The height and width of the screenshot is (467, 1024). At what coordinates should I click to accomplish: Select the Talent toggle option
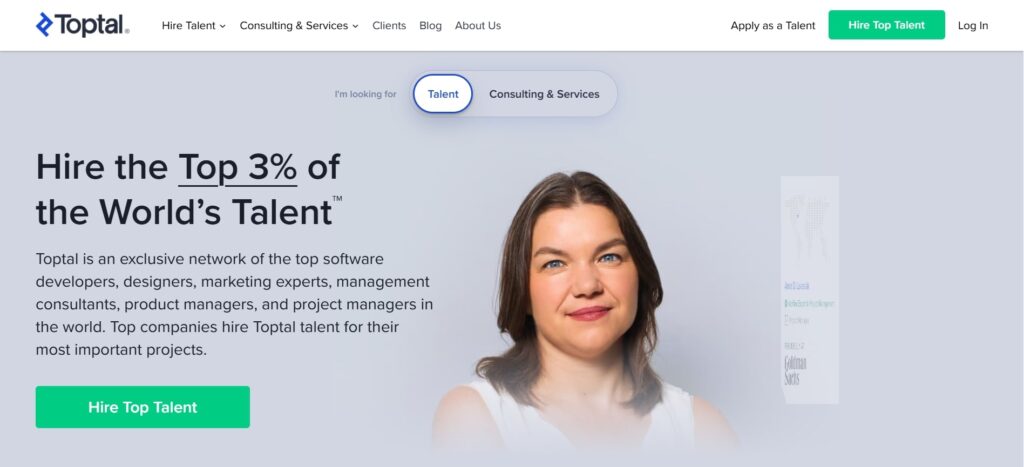point(443,93)
